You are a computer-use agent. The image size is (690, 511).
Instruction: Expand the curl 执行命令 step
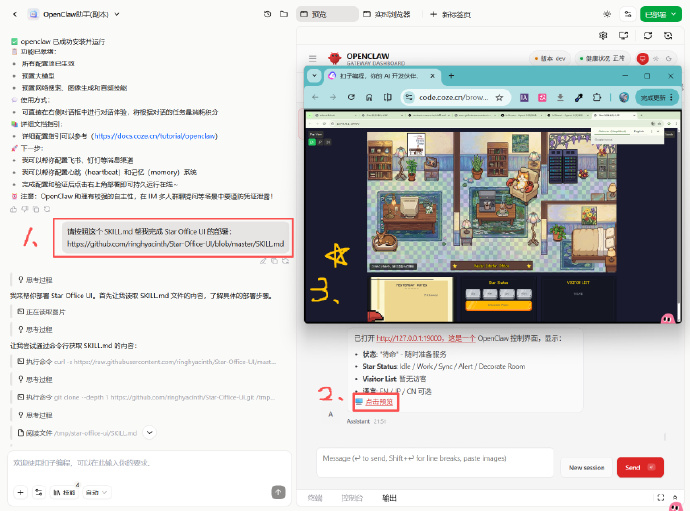(x=147, y=362)
